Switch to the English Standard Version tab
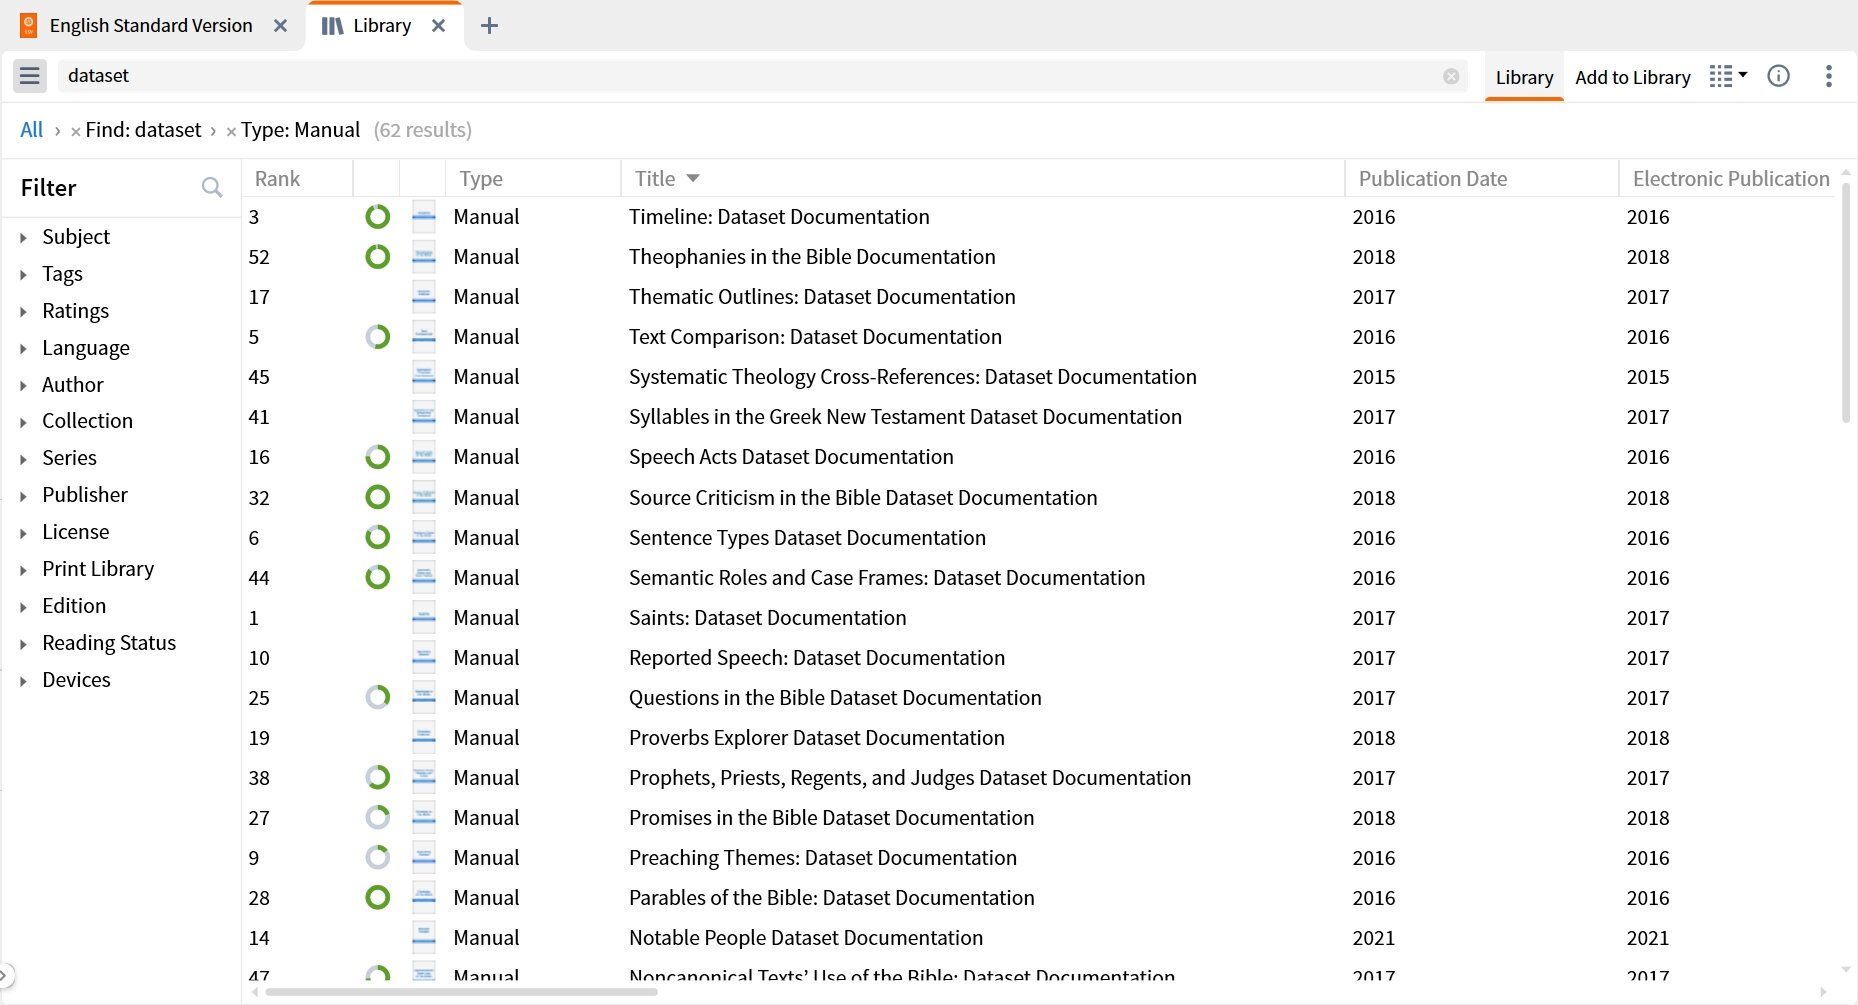Viewport: 1858px width, 1005px height. (x=151, y=26)
